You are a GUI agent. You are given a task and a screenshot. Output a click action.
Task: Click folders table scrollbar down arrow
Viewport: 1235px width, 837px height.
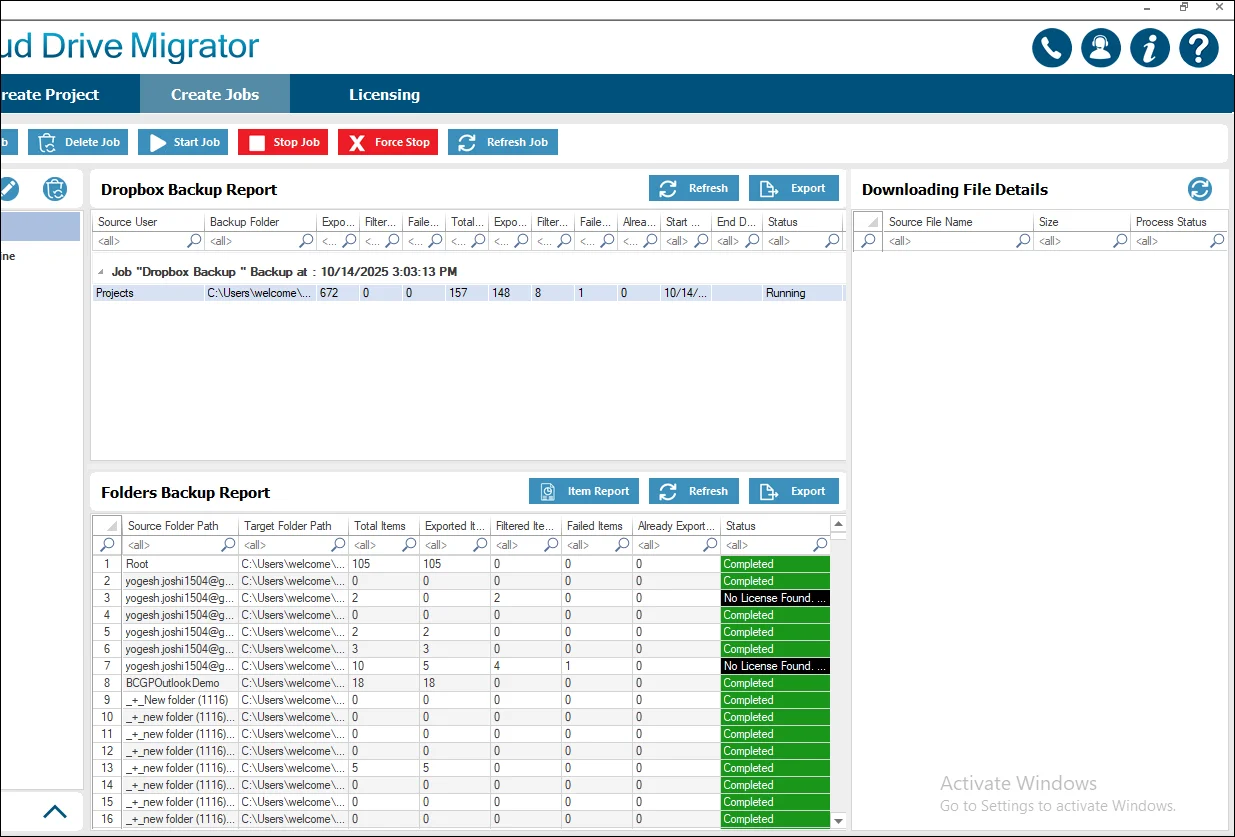pyautogui.click(x=838, y=821)
